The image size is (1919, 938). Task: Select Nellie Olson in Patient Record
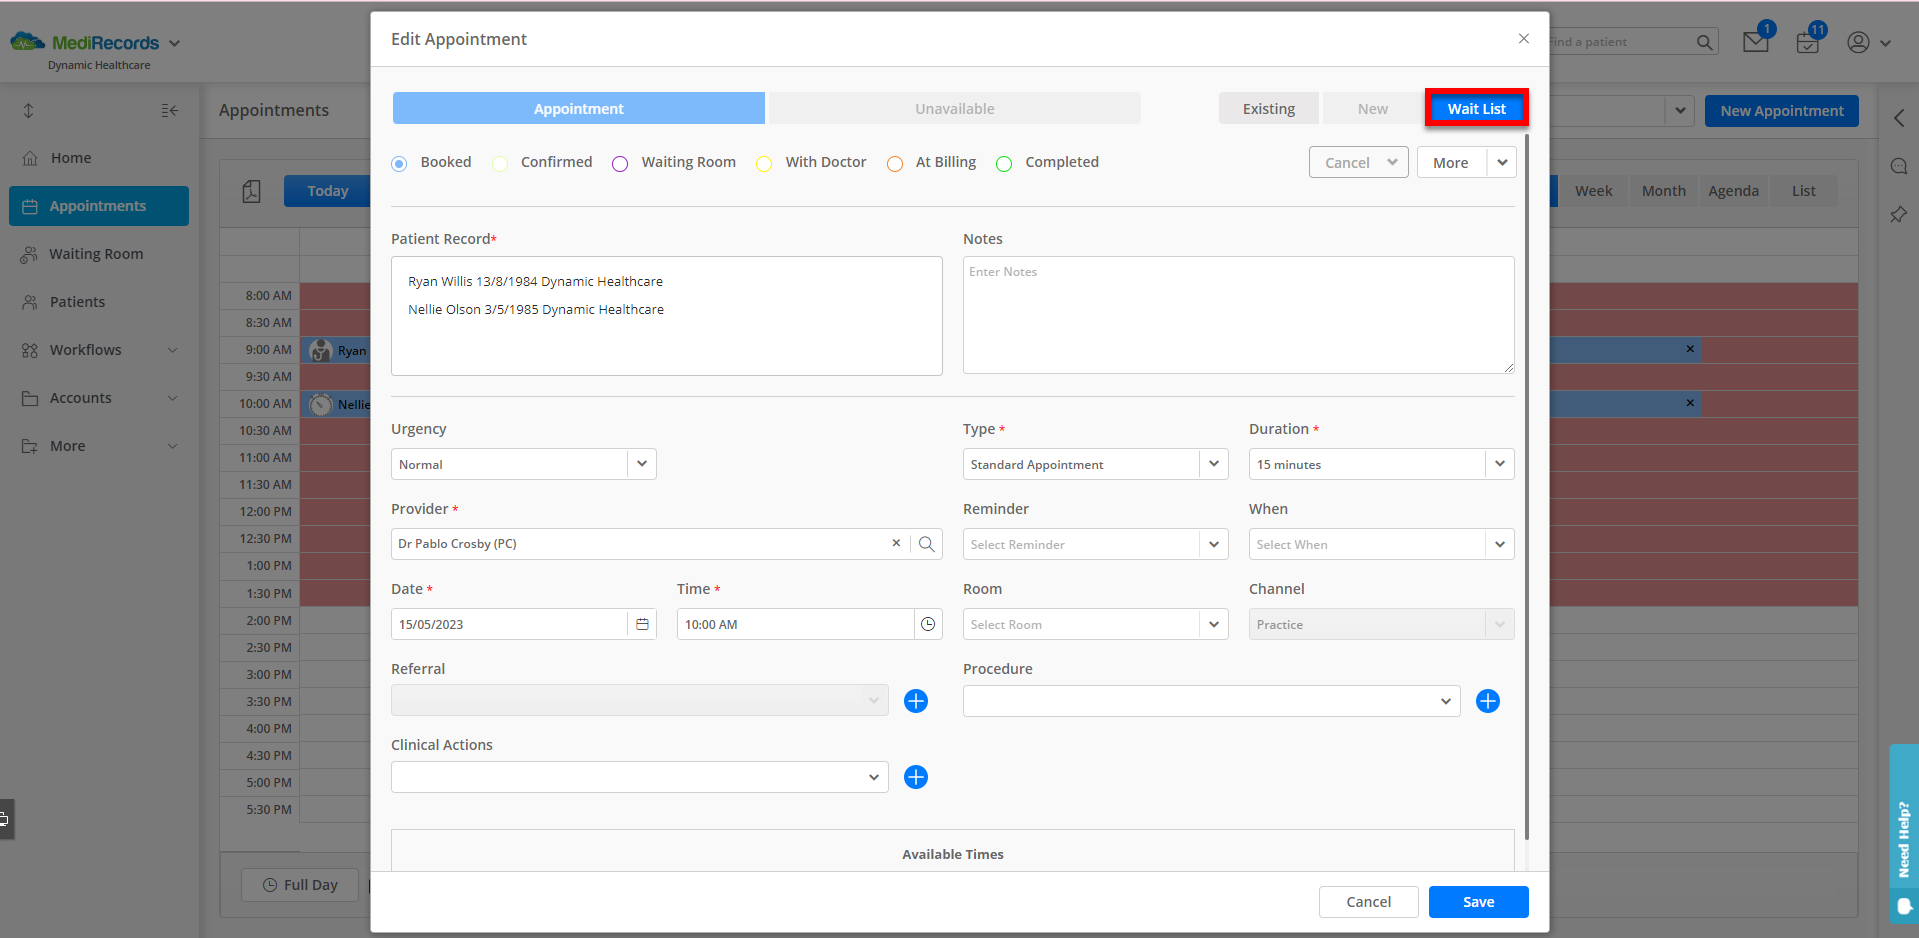[536, 310]
